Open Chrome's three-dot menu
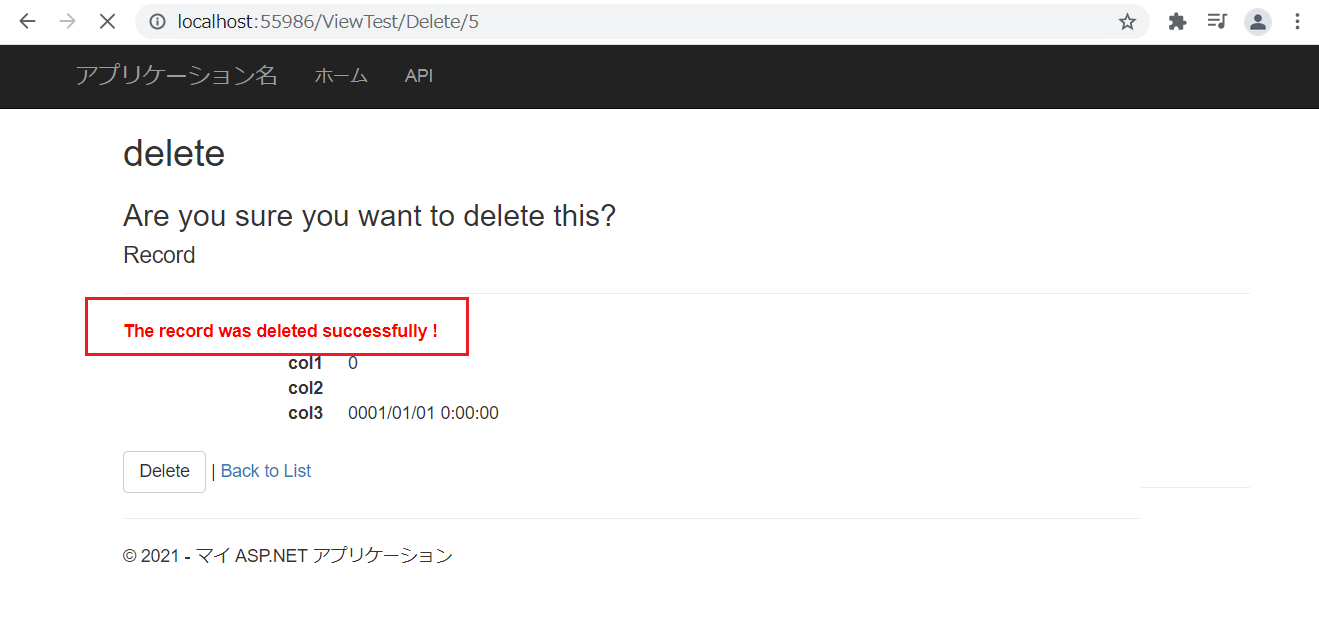Screen dimensions: 1319x634 click(1297, 21)
